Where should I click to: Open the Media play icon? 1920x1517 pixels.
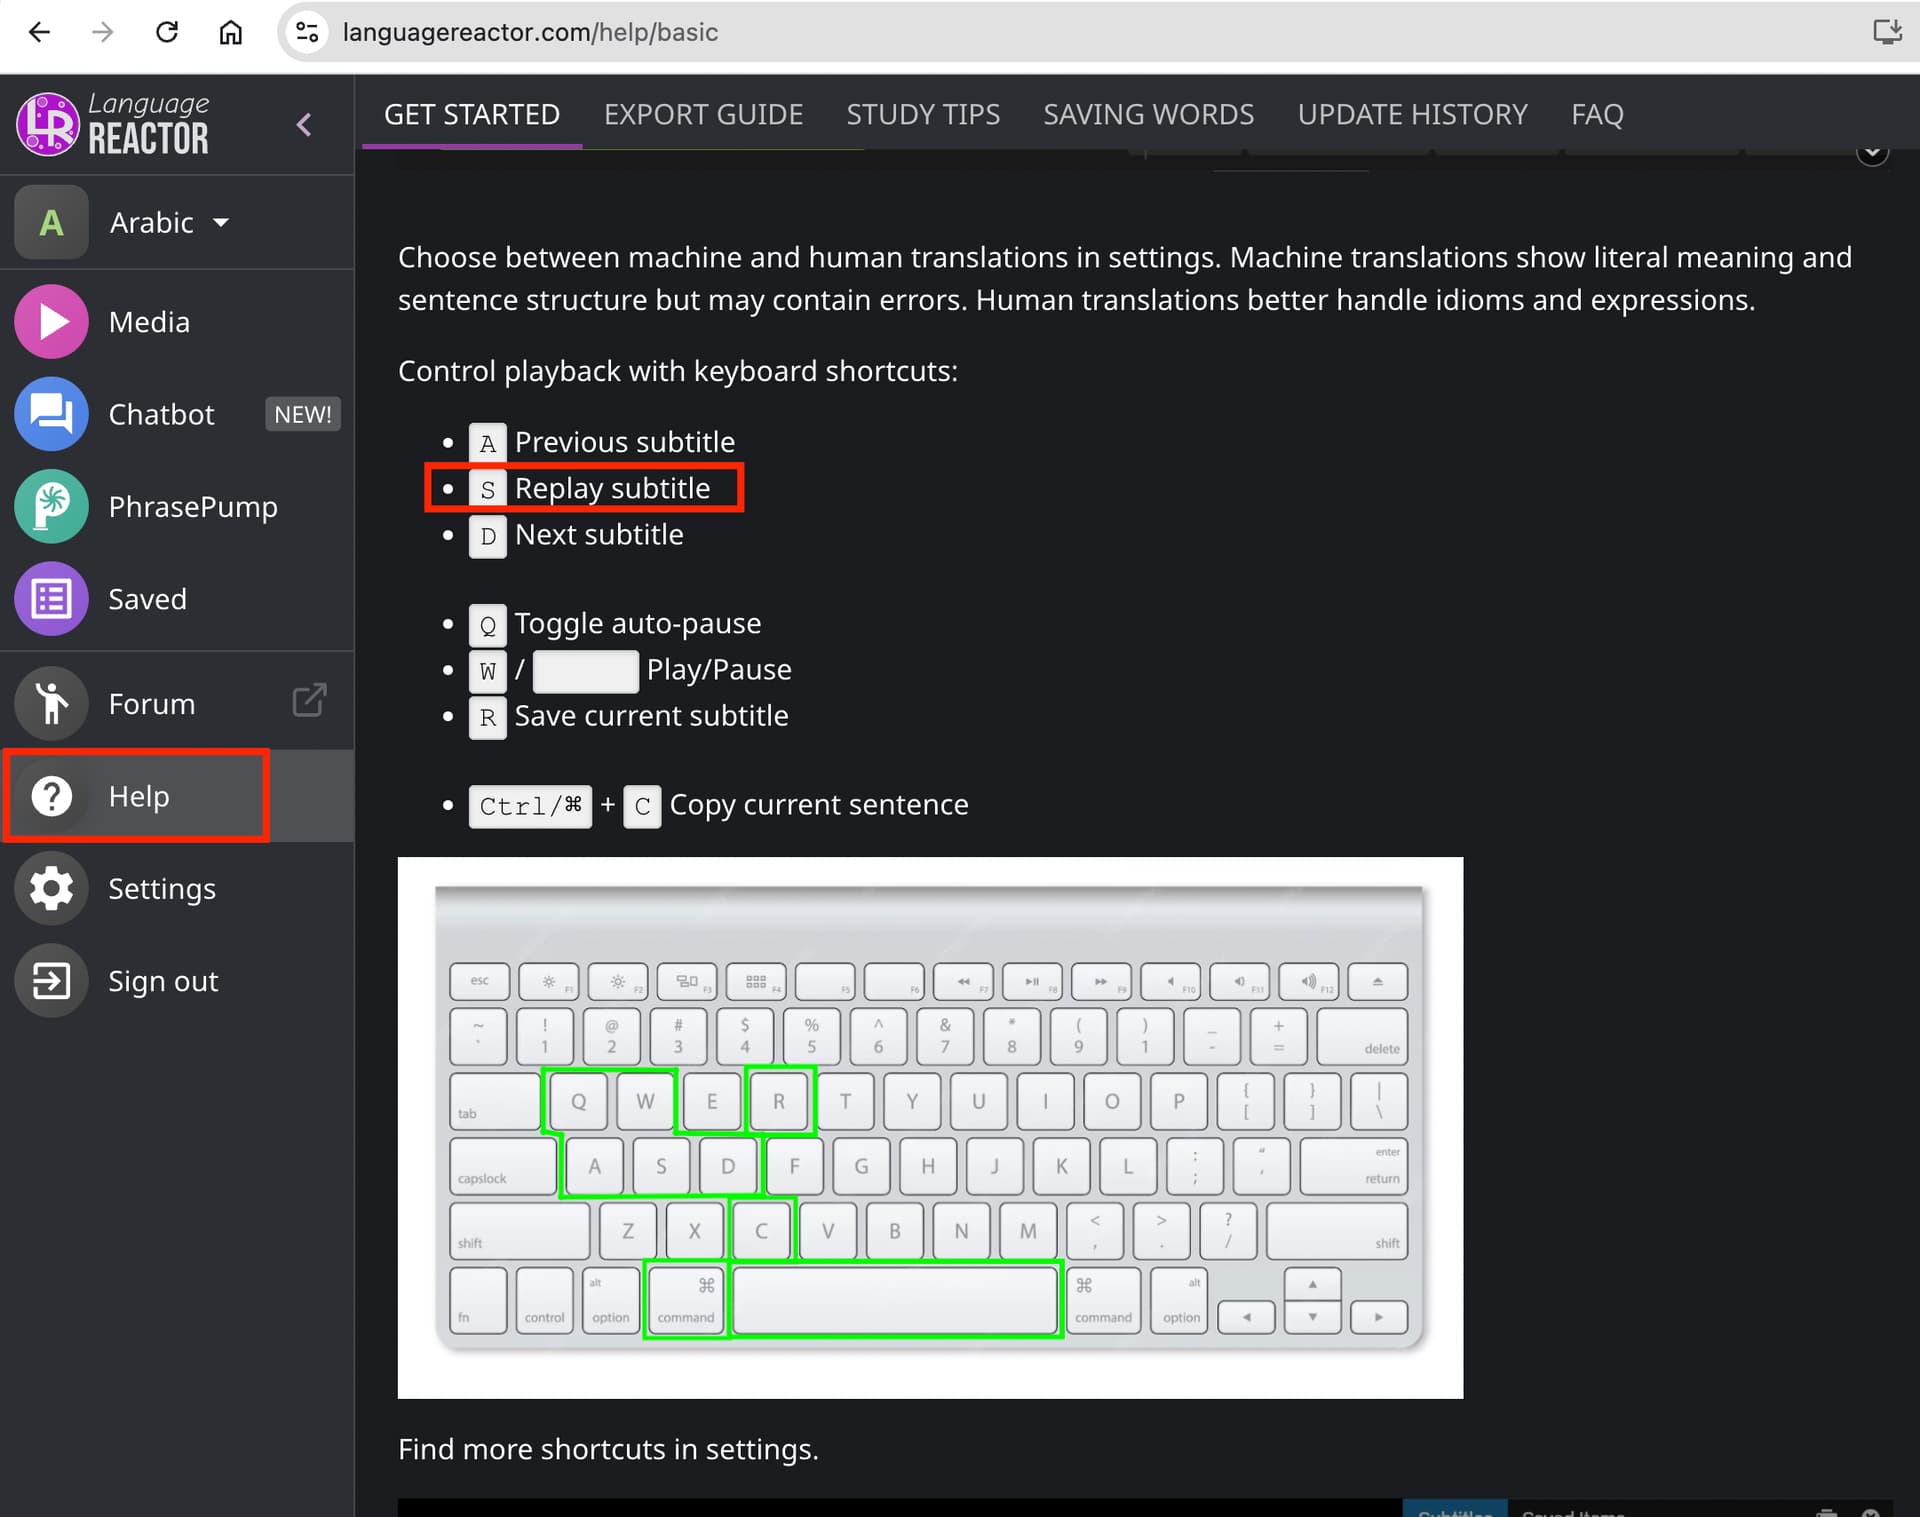click(51, 322)
